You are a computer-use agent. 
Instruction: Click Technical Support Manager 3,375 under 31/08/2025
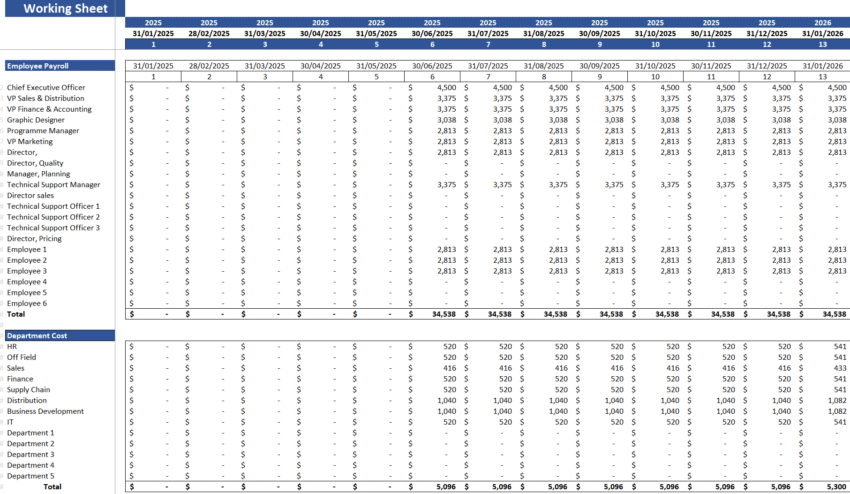[x=558, y=185]
